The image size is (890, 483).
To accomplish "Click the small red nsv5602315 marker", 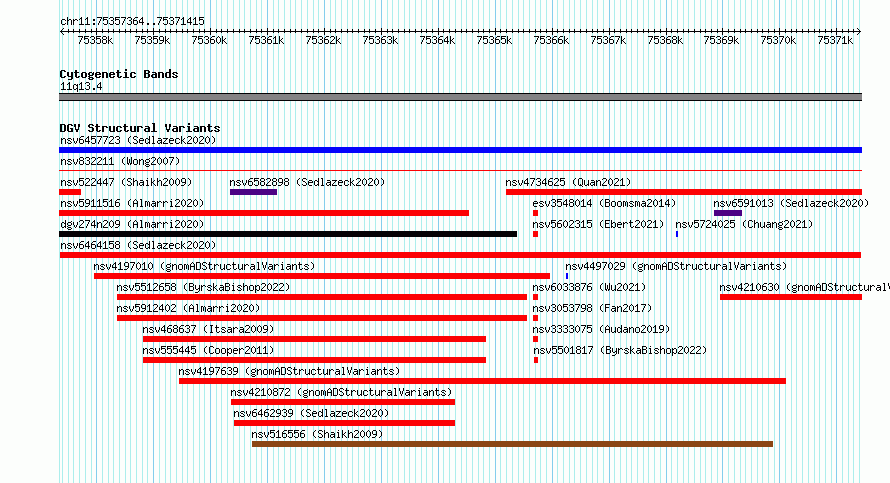I will (535, 234).
